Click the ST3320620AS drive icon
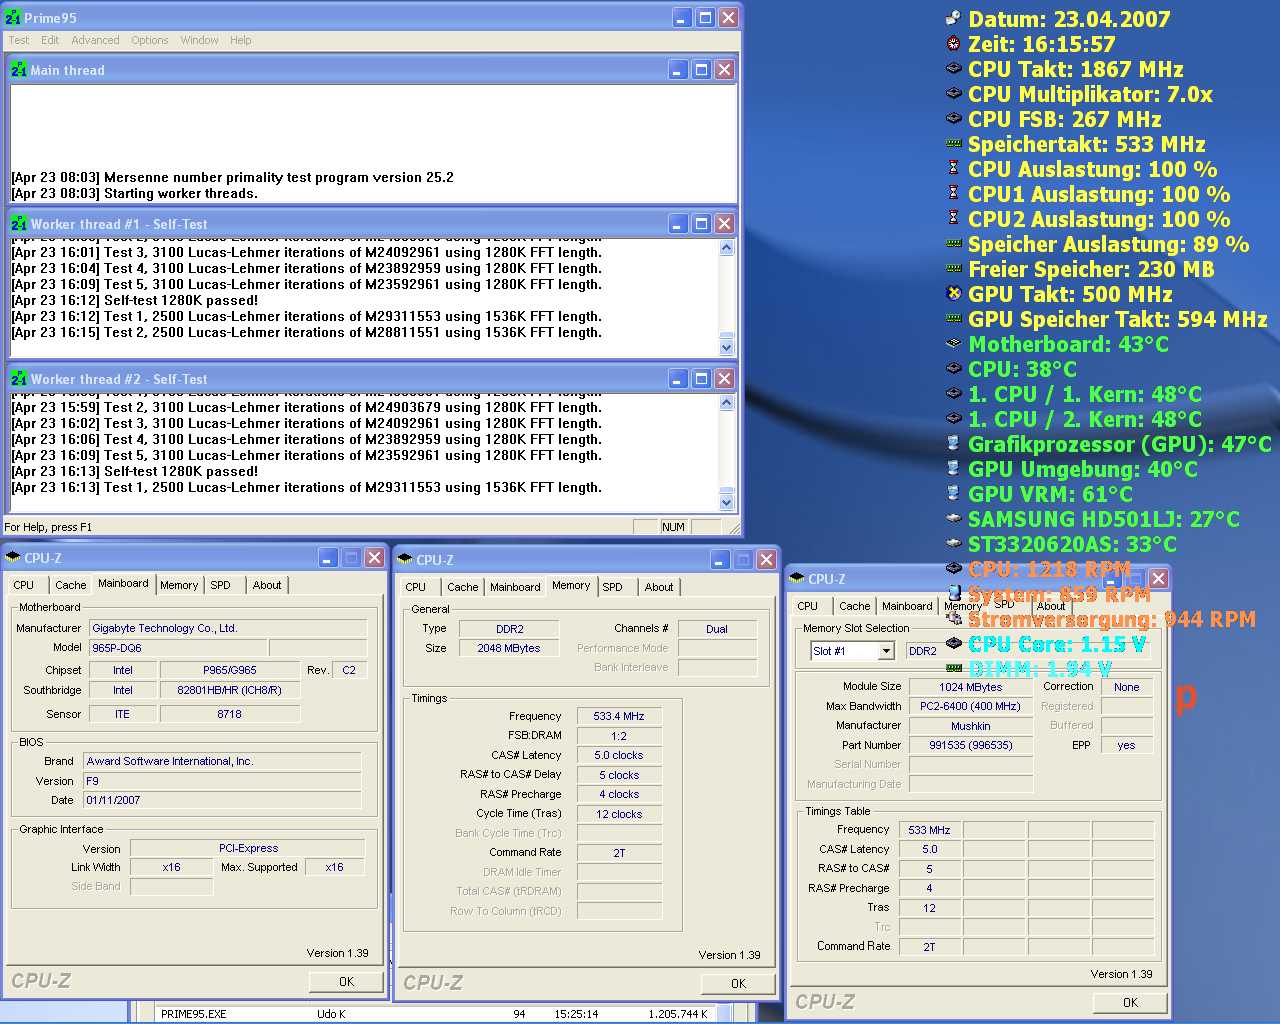1280x1024 pixels. click(953, 543)
